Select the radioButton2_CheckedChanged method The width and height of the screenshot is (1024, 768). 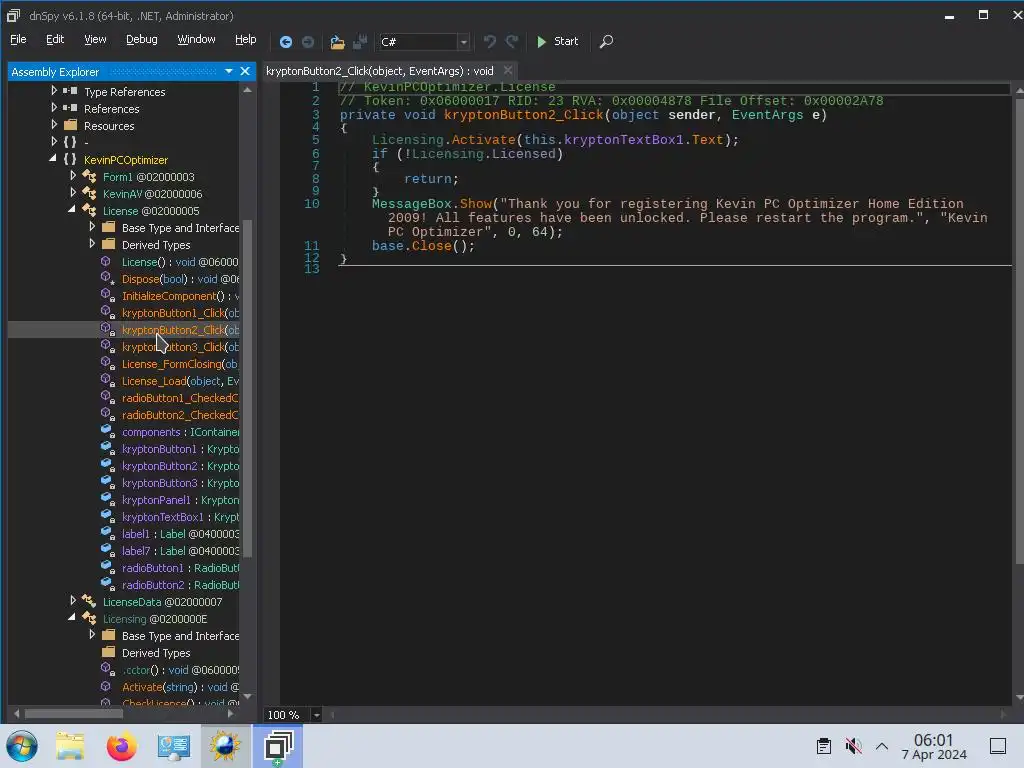(180, 415)
